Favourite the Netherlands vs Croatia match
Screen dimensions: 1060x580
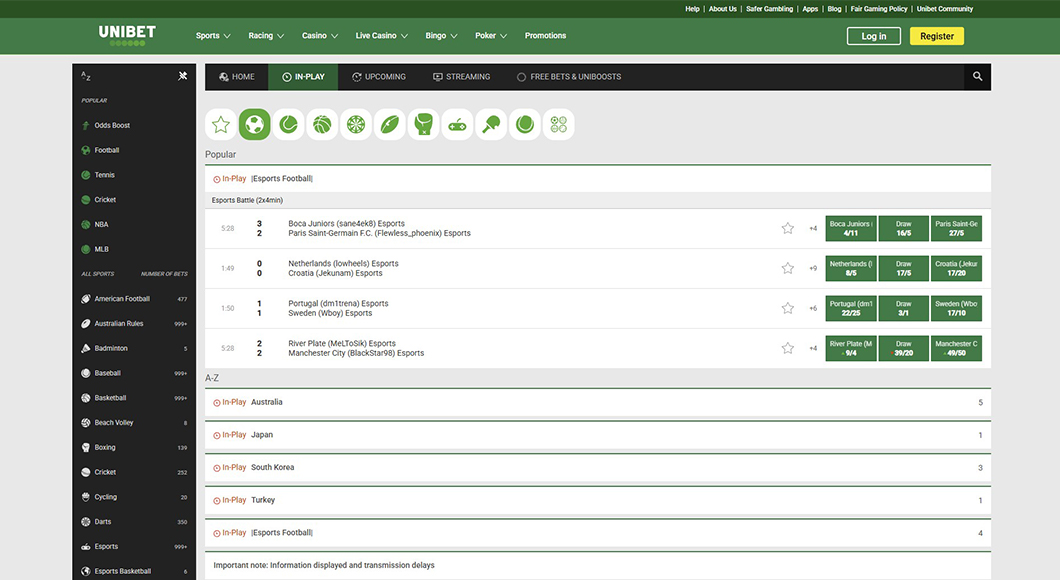pyautogui.click(x=788, y=268)
